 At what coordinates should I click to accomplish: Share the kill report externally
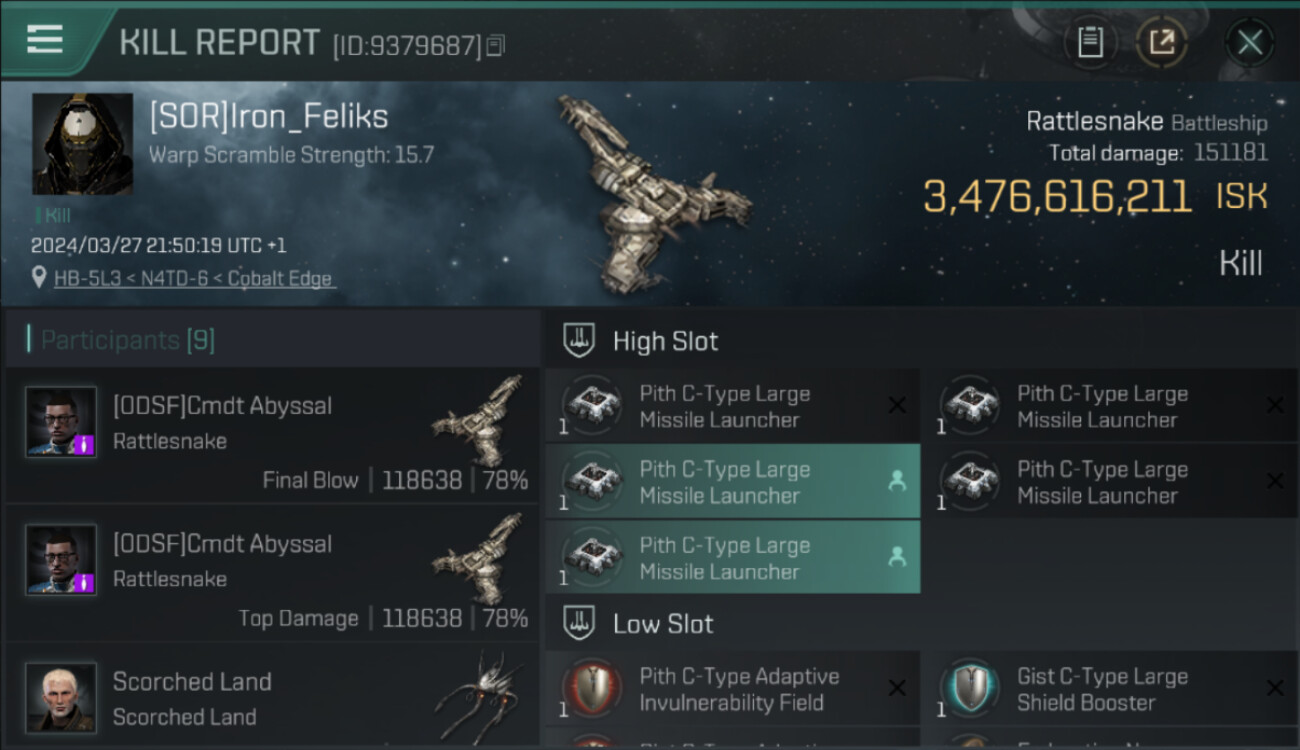pyautogui.click(x=1161, y=43)
